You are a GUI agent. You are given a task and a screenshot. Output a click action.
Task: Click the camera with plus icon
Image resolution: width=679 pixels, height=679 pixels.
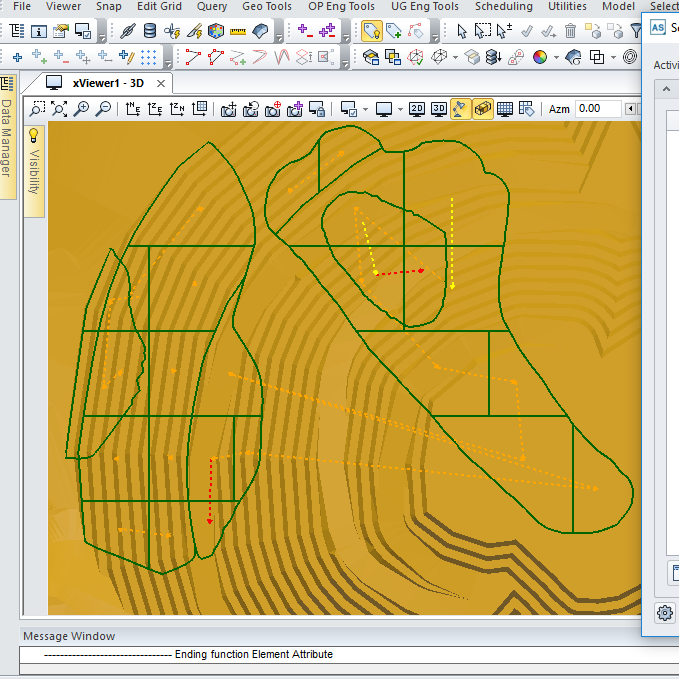tap(228, 109)
